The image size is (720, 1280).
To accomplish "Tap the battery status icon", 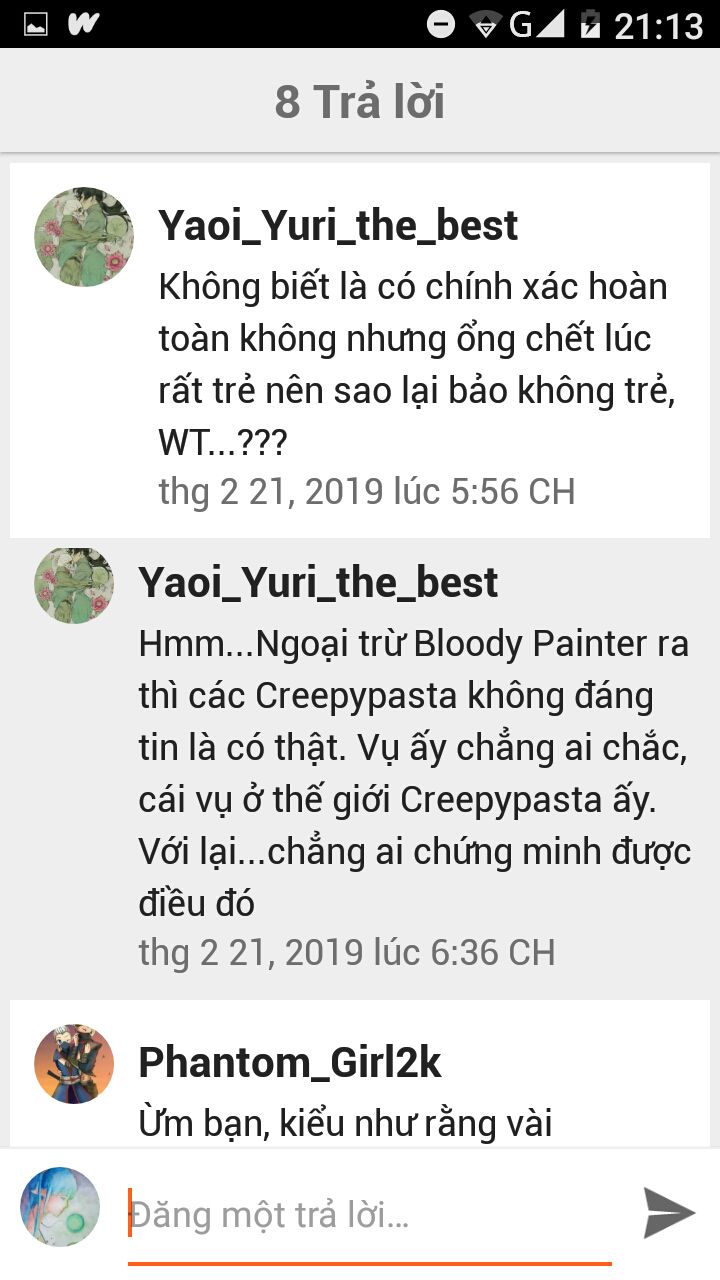I will pos(590,24).
